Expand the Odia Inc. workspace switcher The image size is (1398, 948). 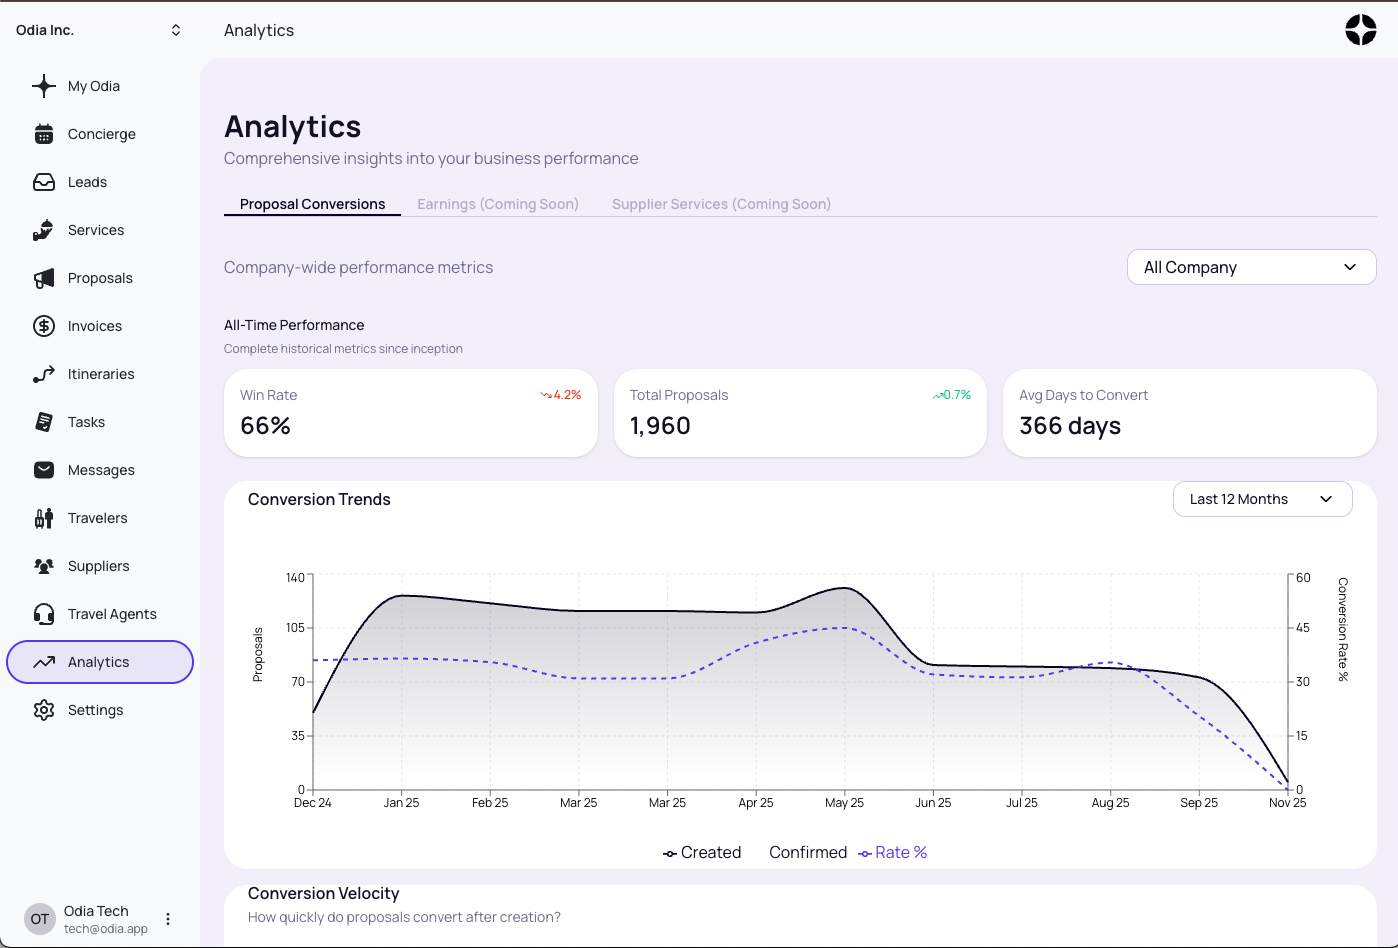(x=97, y=29)
